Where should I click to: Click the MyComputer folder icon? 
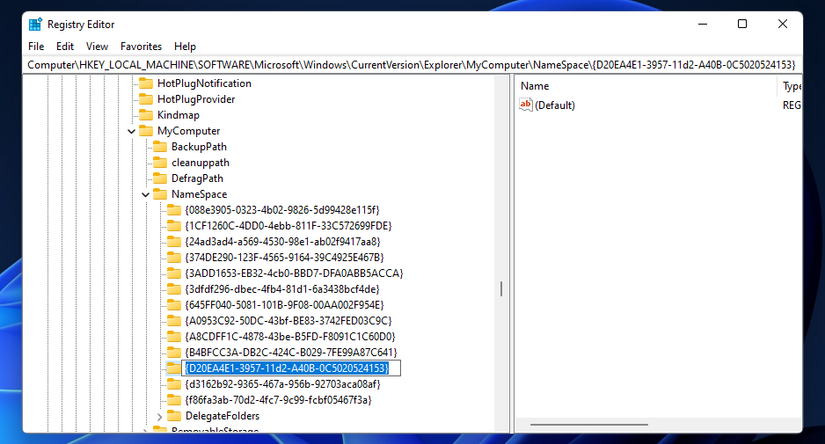pos(146,130)
